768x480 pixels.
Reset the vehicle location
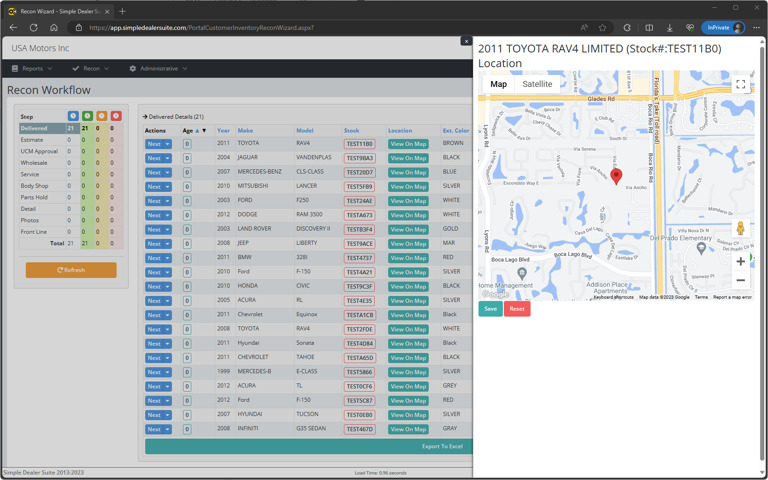[x=517, y=309]
